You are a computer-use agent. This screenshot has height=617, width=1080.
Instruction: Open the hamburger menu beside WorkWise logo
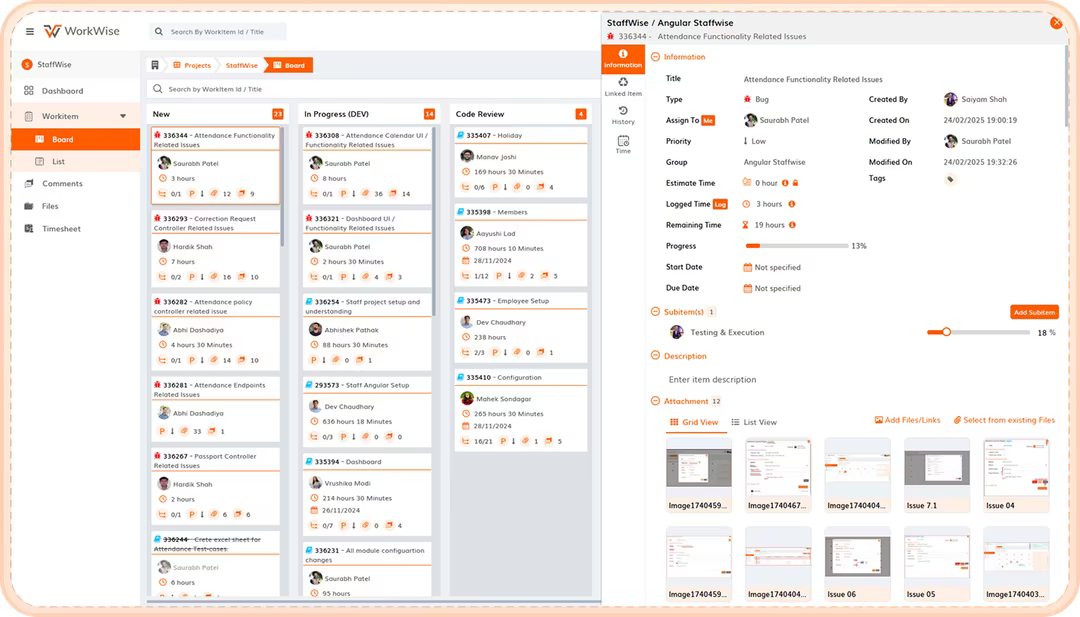click(30, 32)
